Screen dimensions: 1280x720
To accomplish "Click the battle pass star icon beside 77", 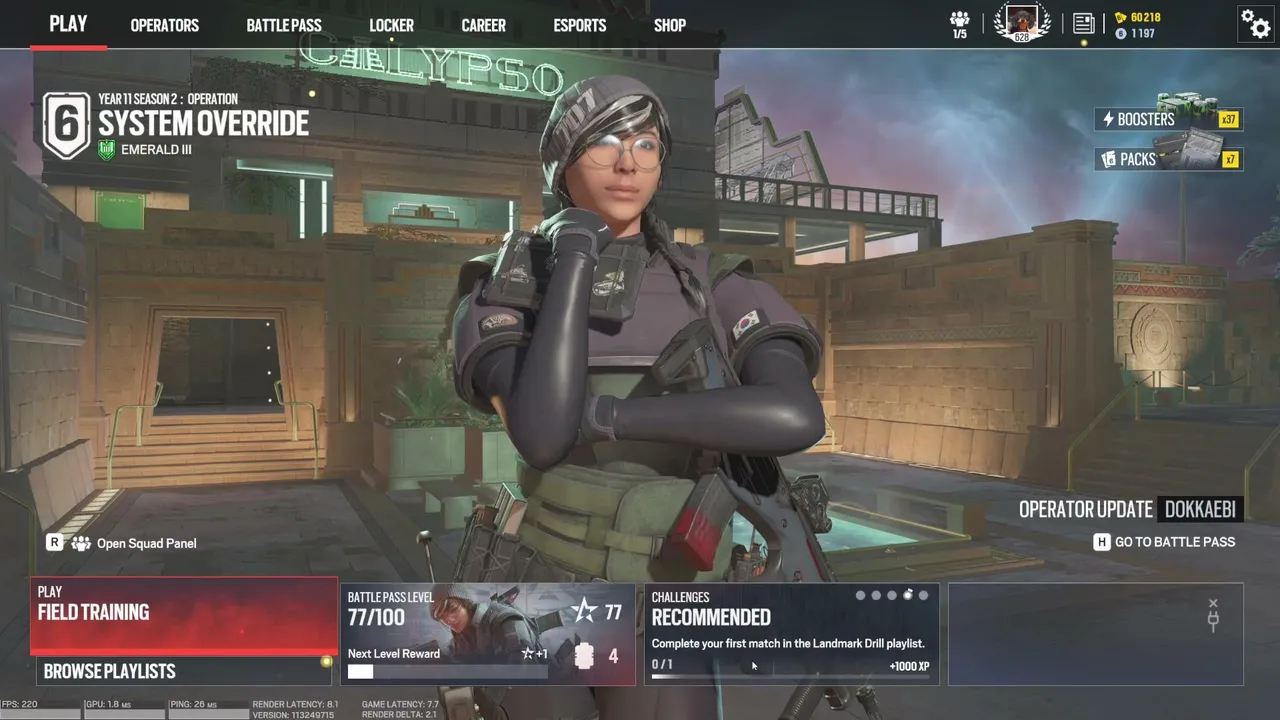I will pos(583,611).
